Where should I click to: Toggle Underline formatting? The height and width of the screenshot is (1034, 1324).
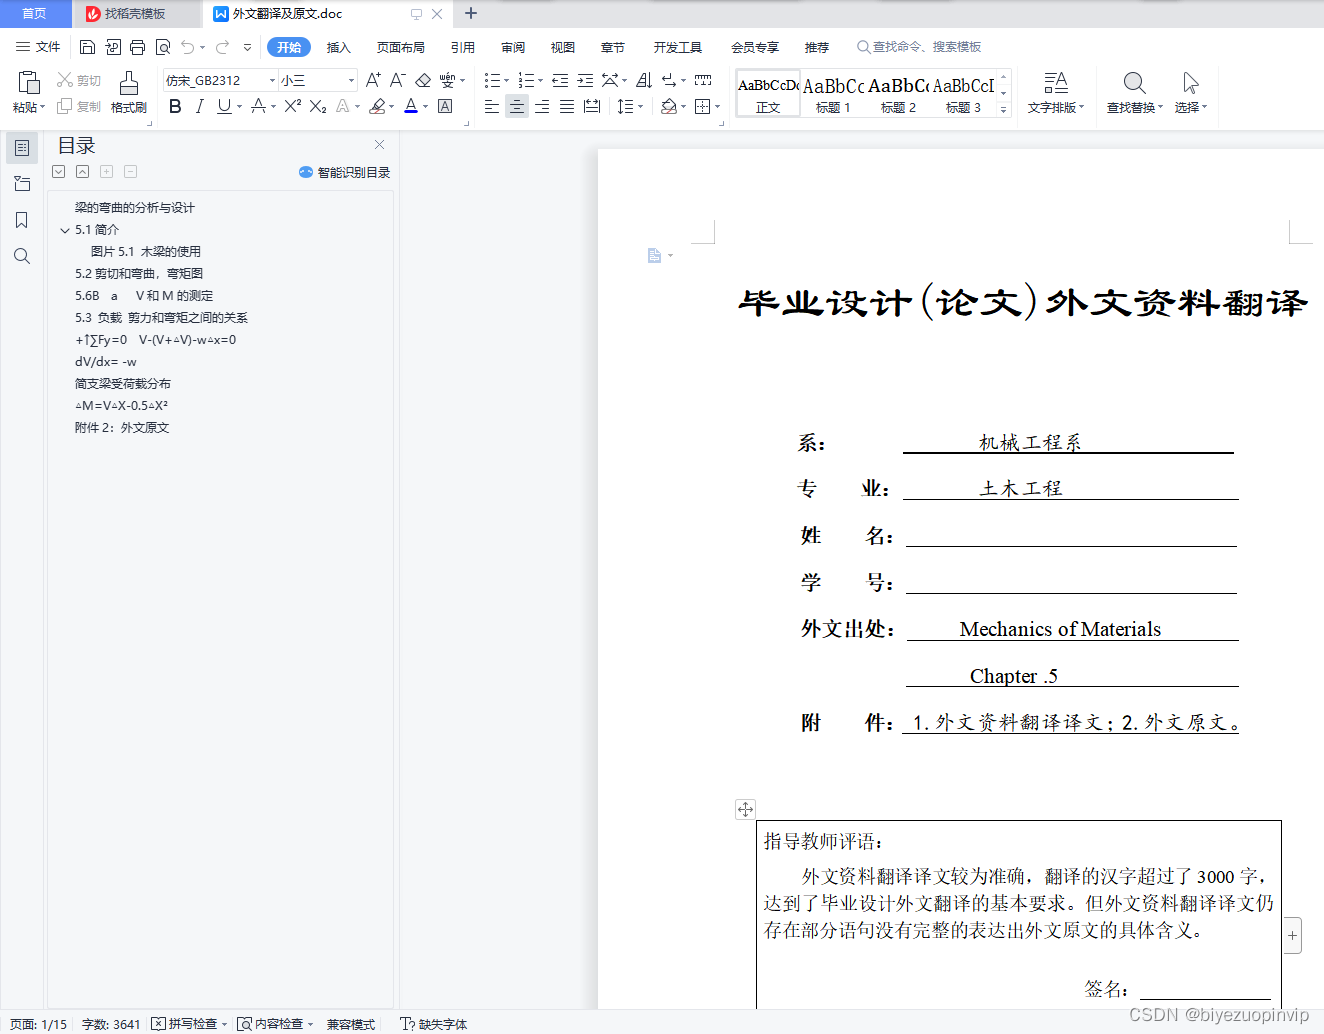224,106
